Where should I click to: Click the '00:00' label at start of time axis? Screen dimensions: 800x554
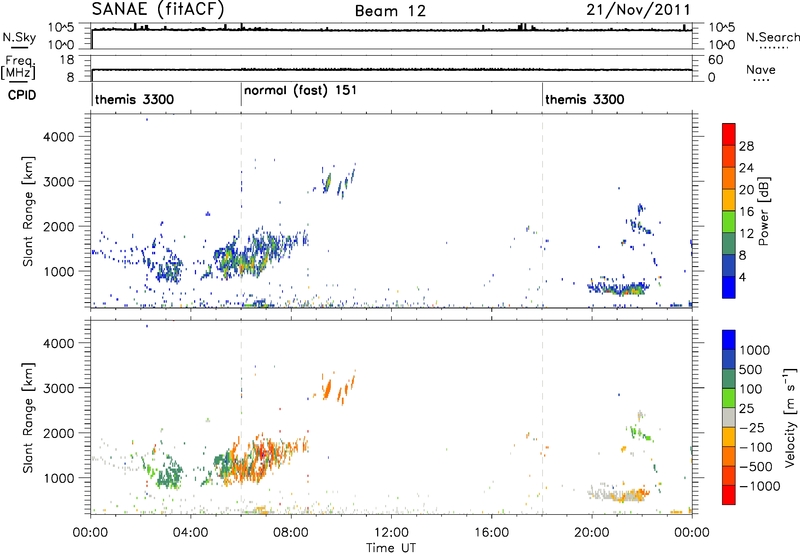pos(91,533)
